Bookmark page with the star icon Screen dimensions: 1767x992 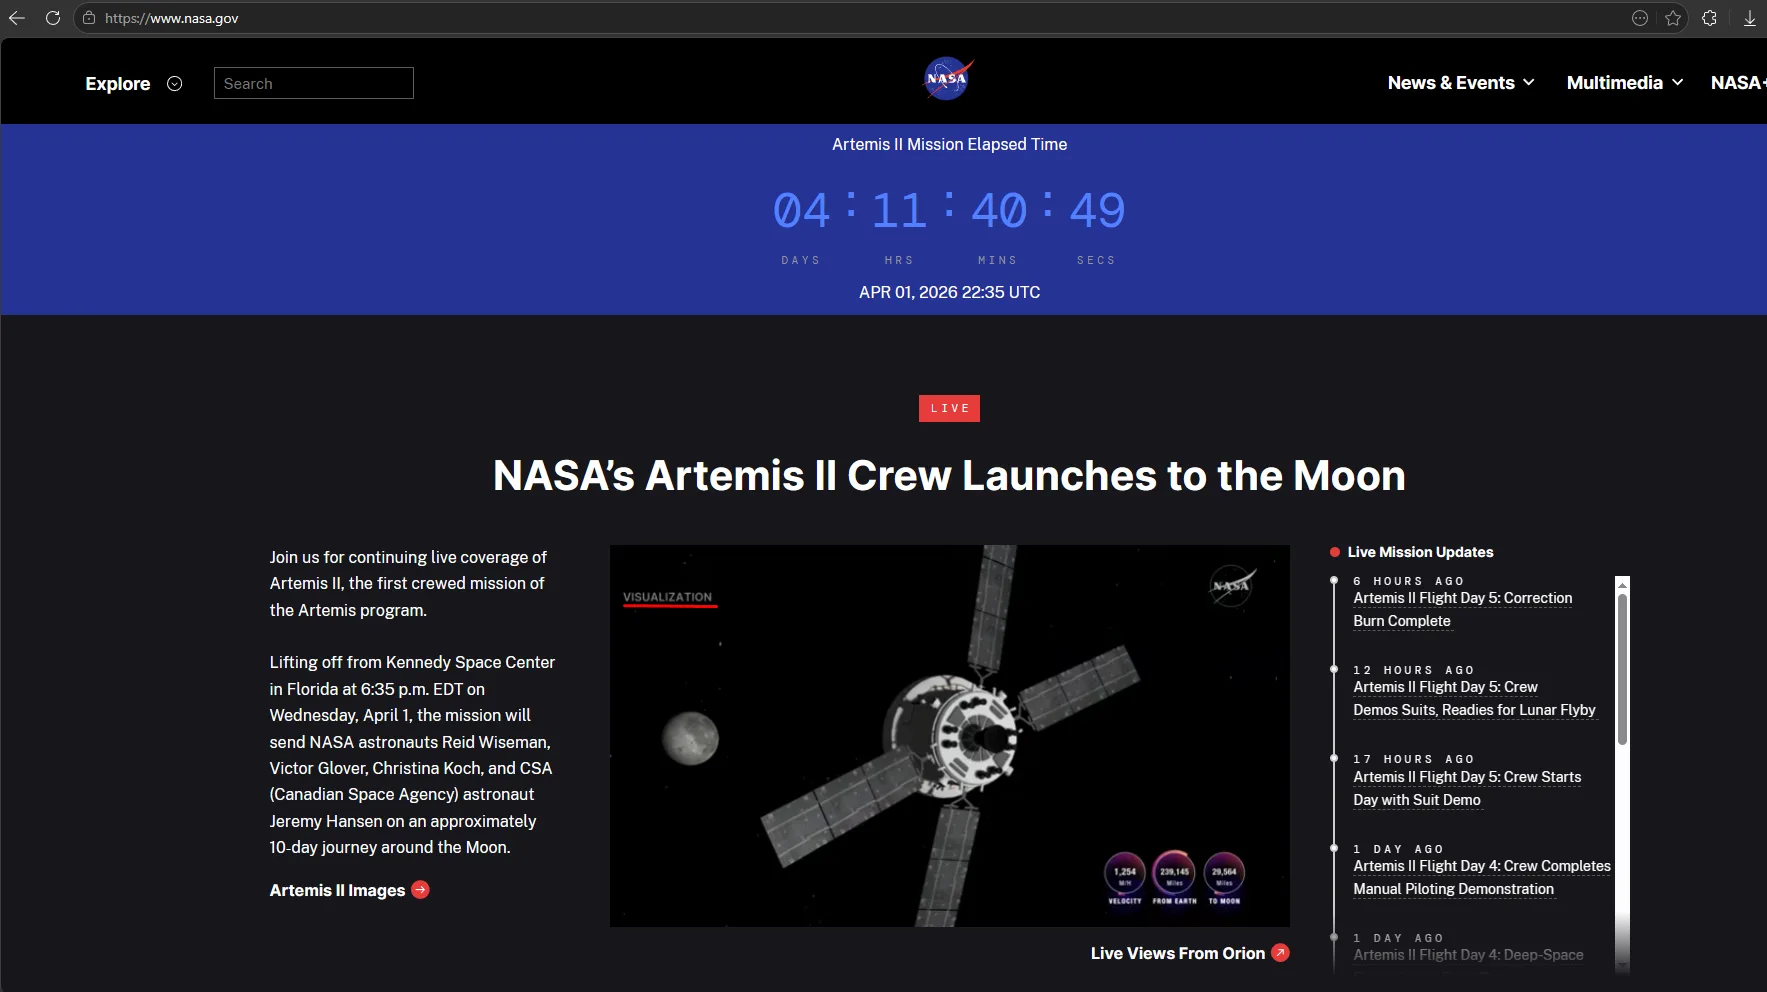tap(1673, 18)
